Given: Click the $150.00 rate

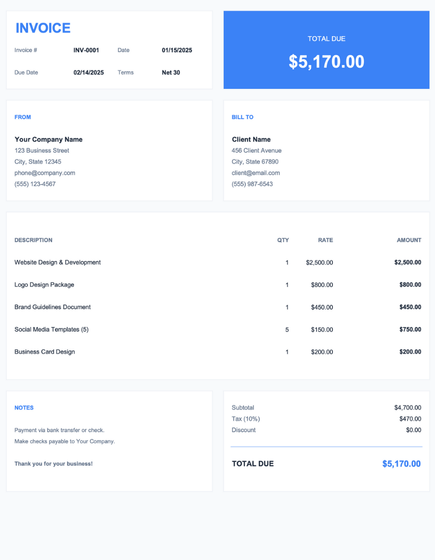Looking at the screenshot, I should point(322,330).
